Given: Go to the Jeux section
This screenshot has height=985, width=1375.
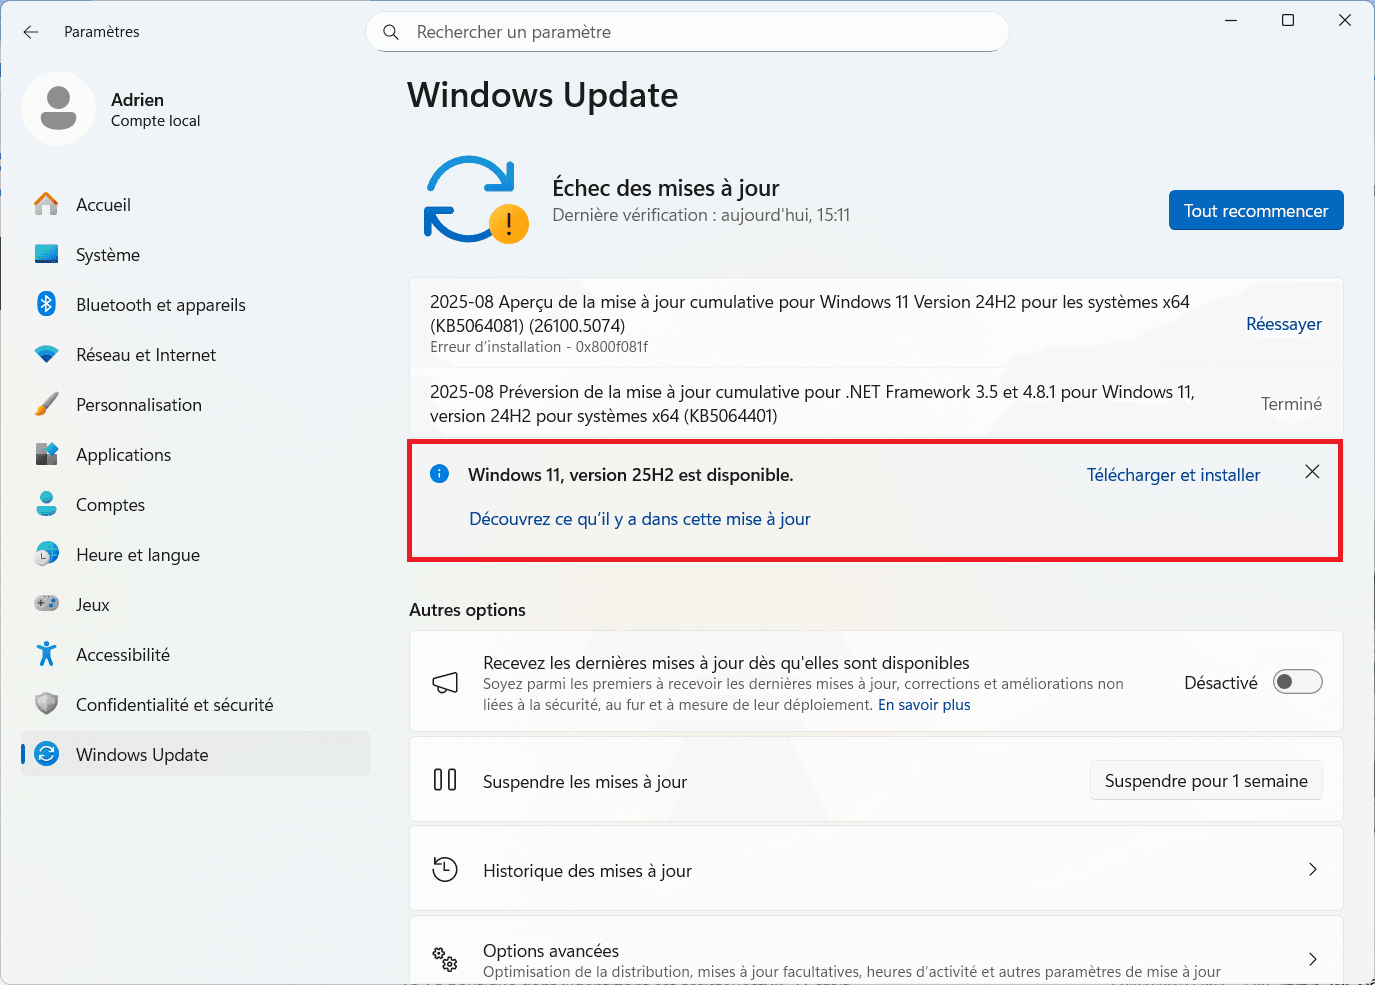Looking at the screenshot, I should pyautogui.click(x=195, y=604).
